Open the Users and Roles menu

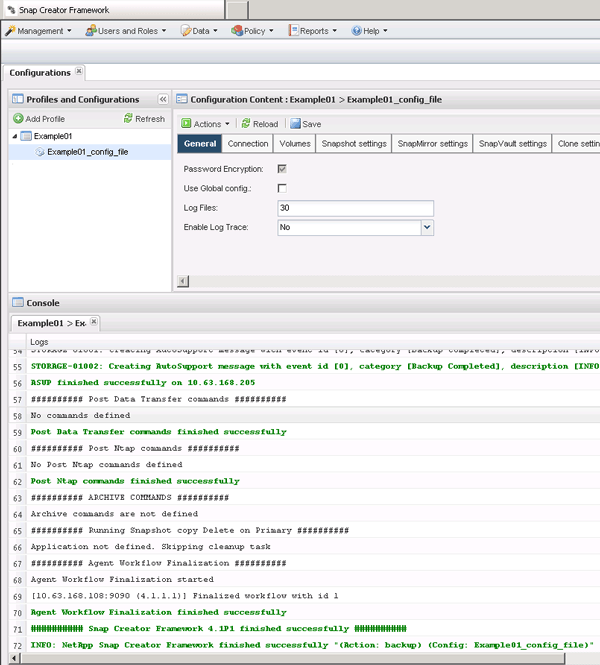[127, 31]
